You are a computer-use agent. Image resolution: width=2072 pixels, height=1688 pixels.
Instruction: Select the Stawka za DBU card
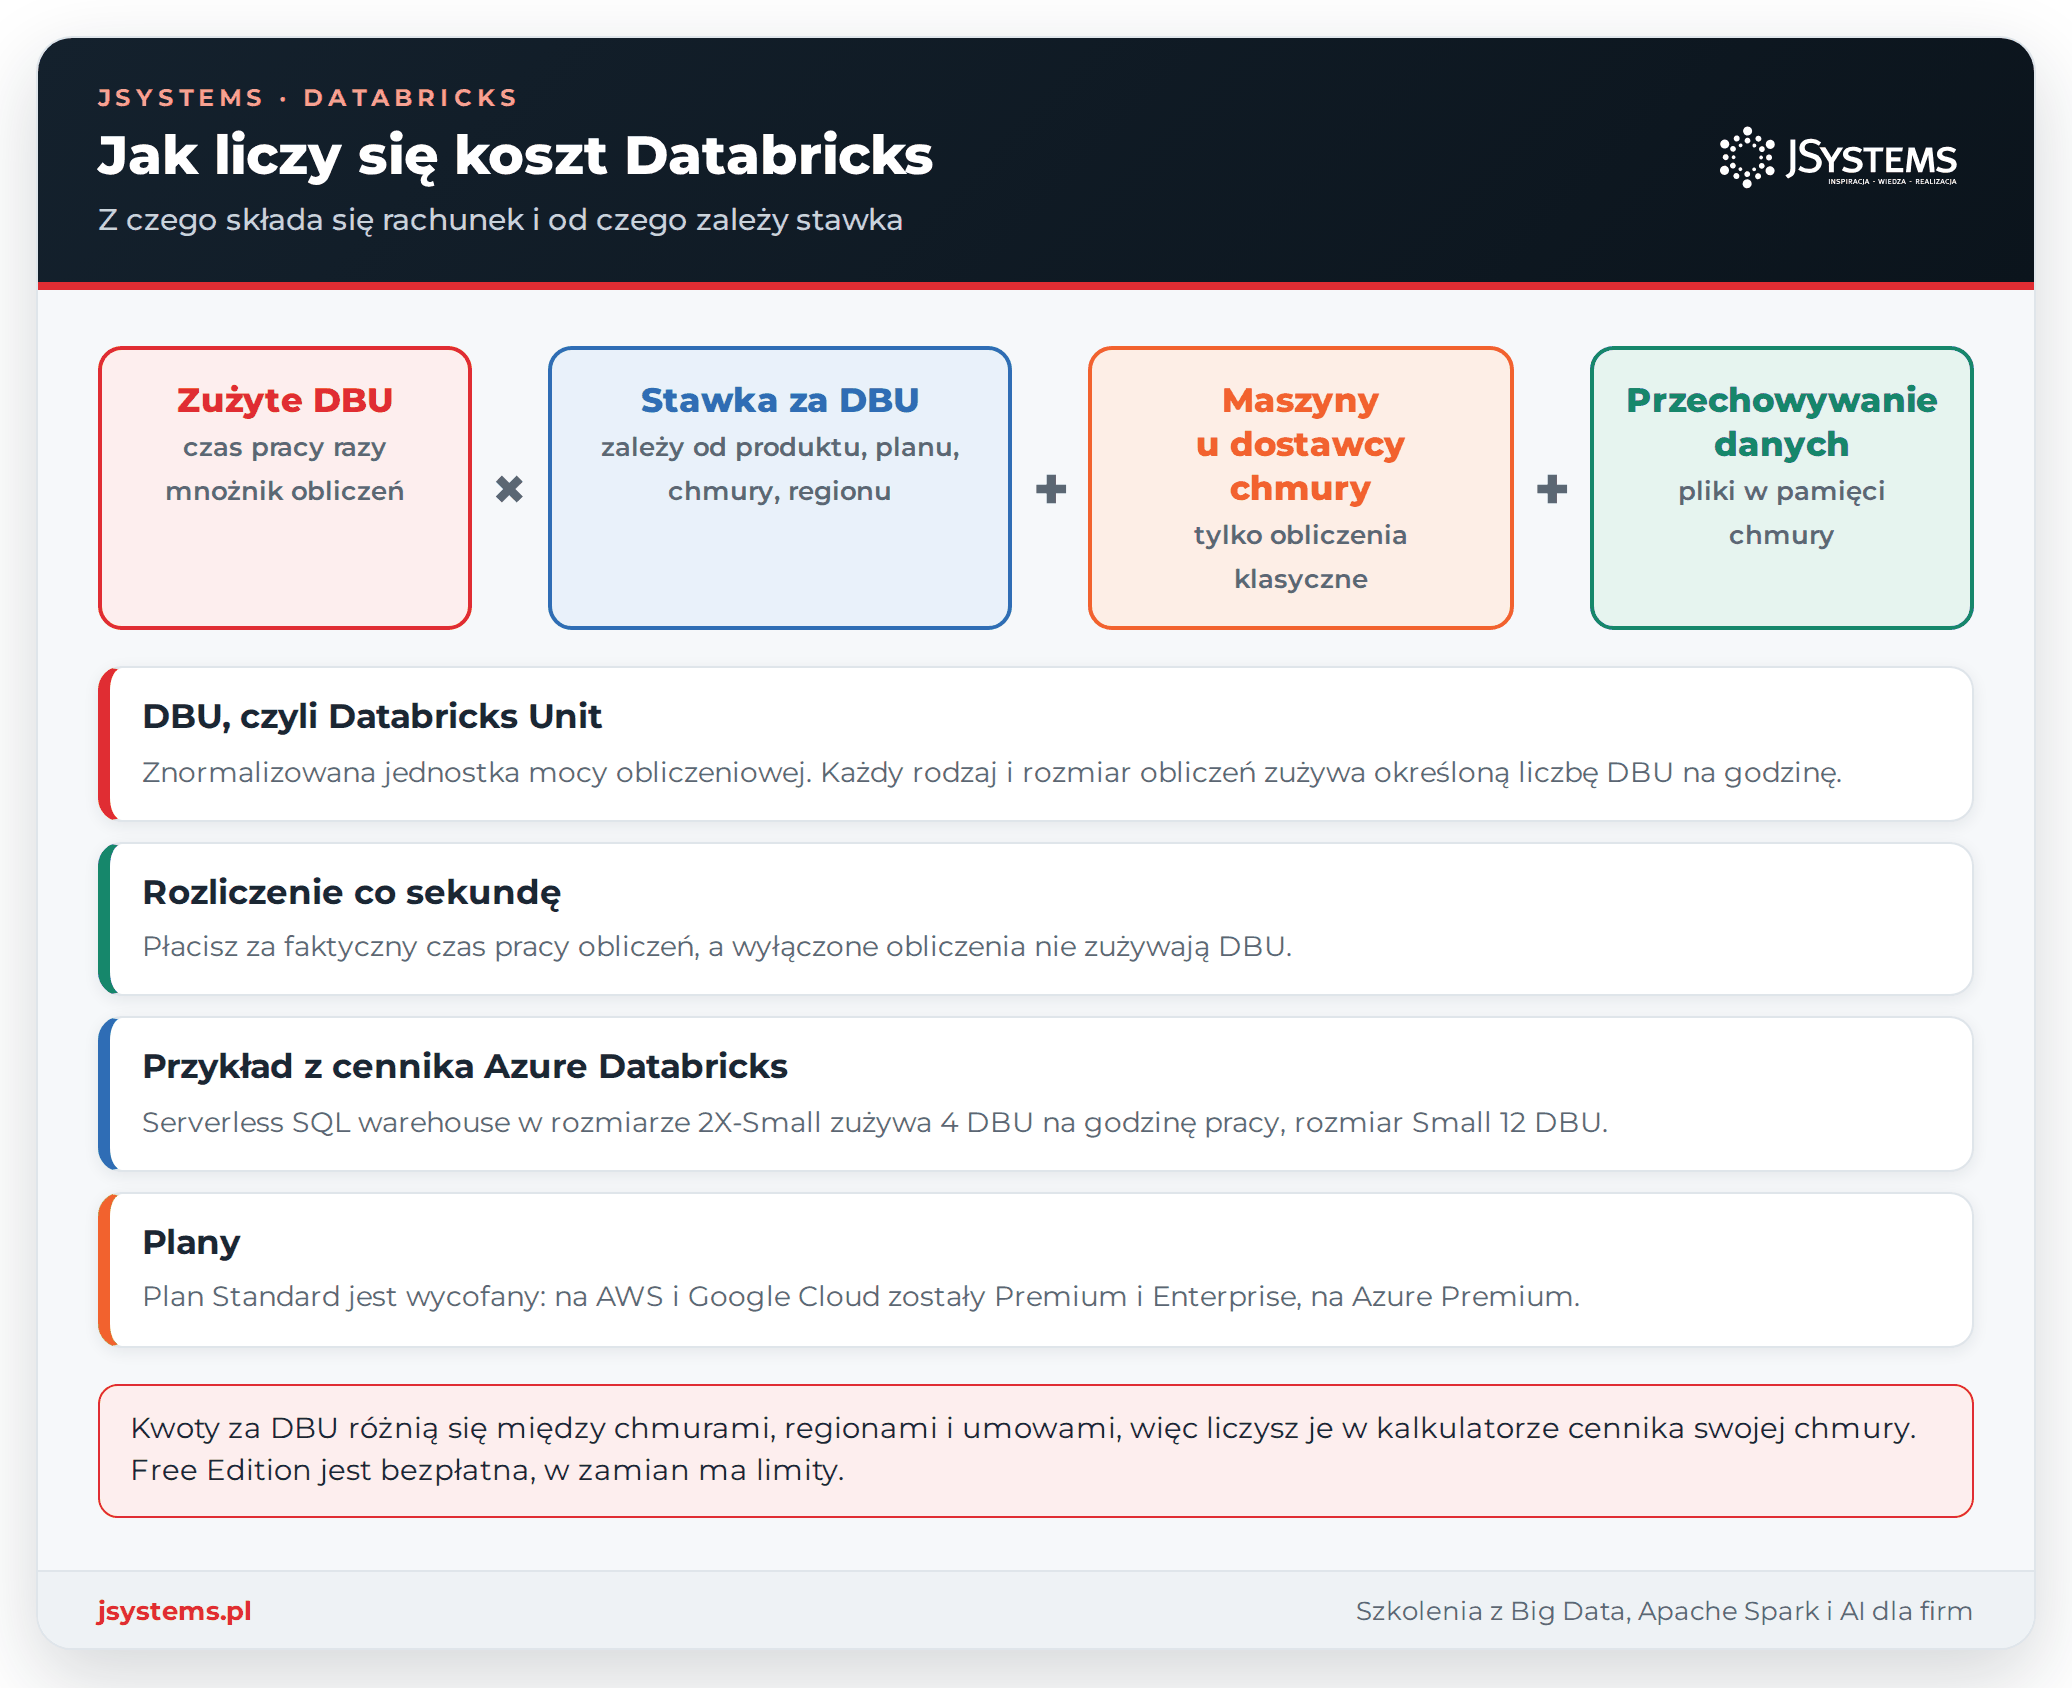tap(780, 488)
